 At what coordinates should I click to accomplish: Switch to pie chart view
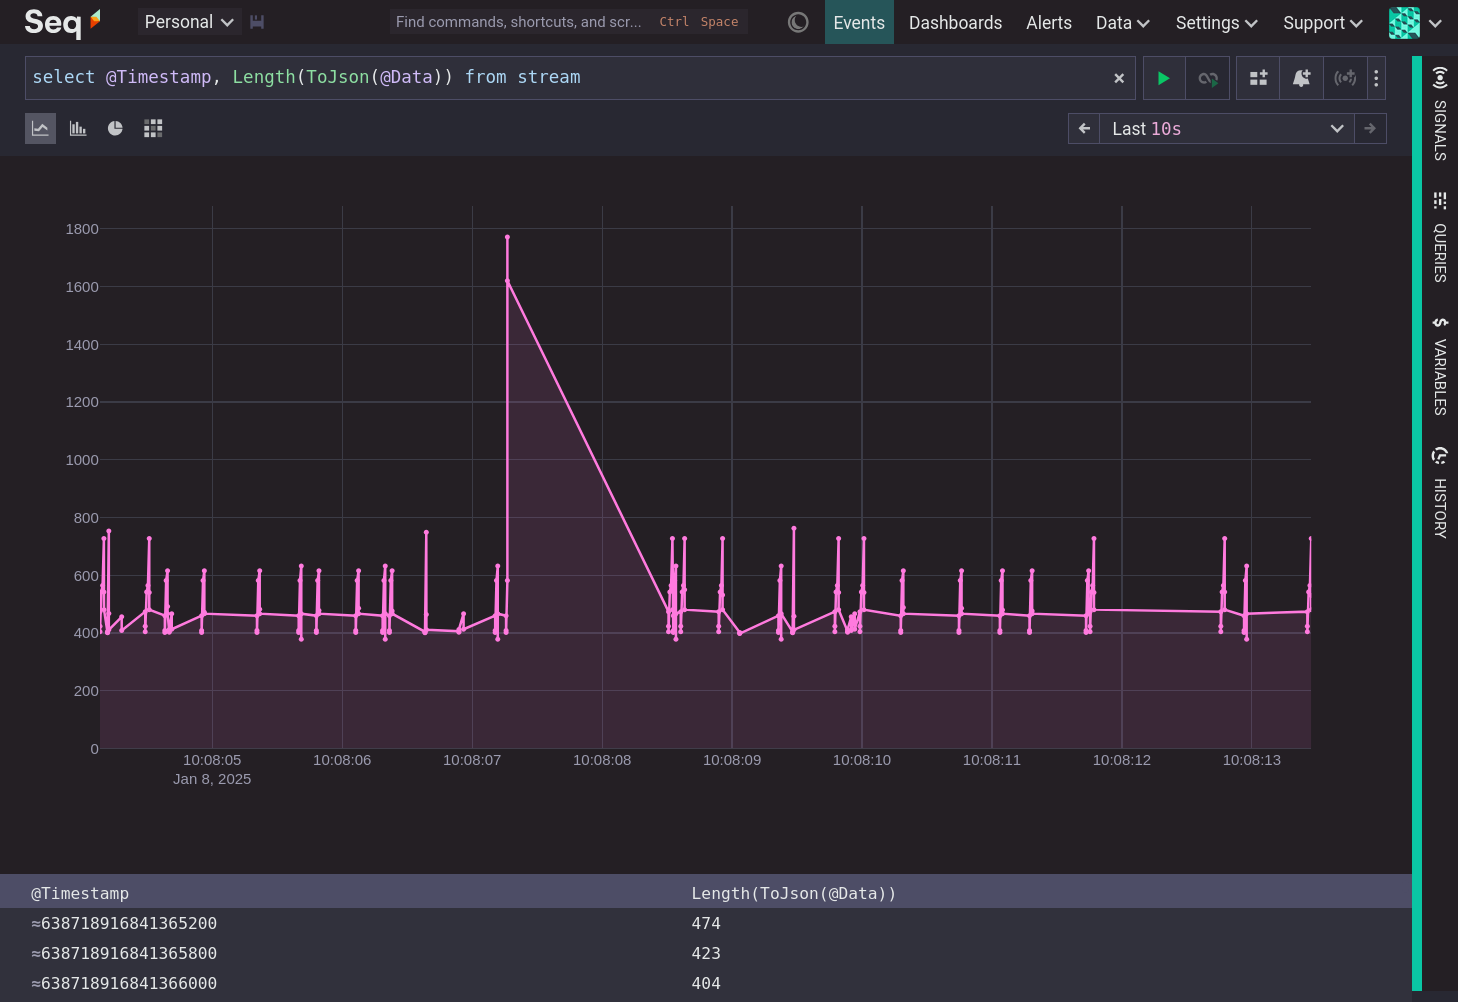115,128
